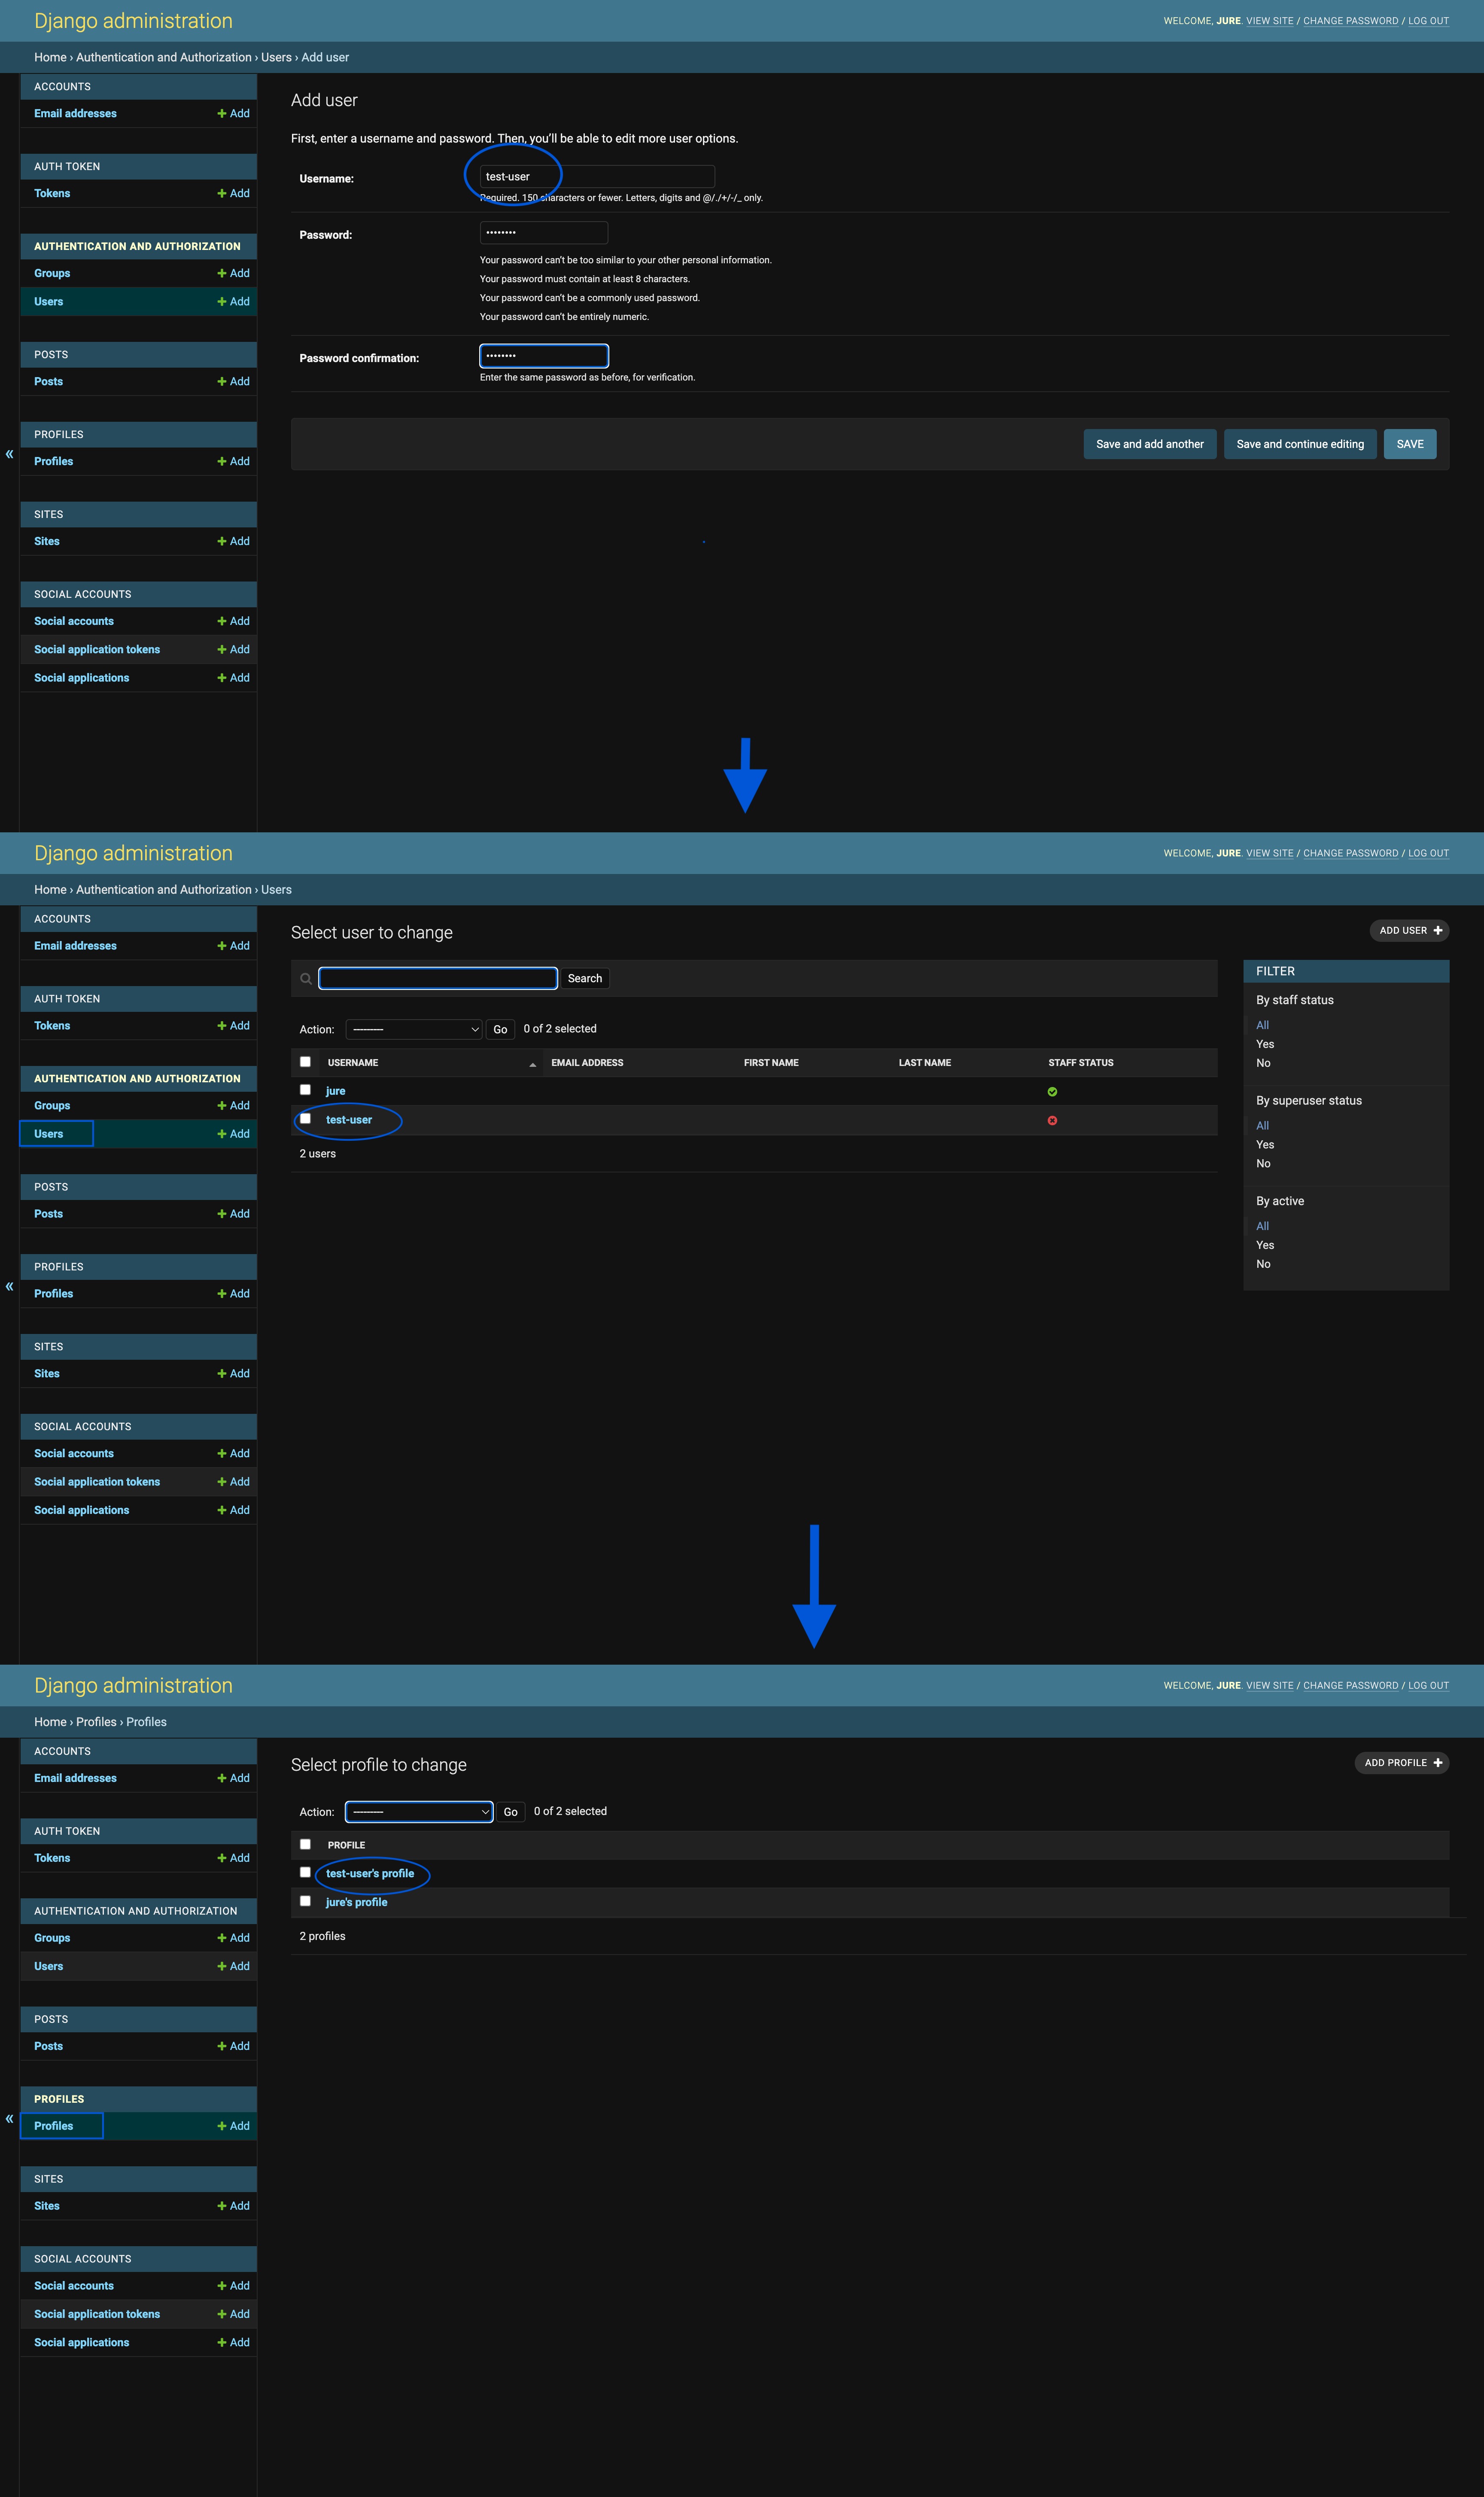Click Home breadcrumb on Select profile page
The width and height of the screenshot is (1484, 2497).
tap(50, 1722)
